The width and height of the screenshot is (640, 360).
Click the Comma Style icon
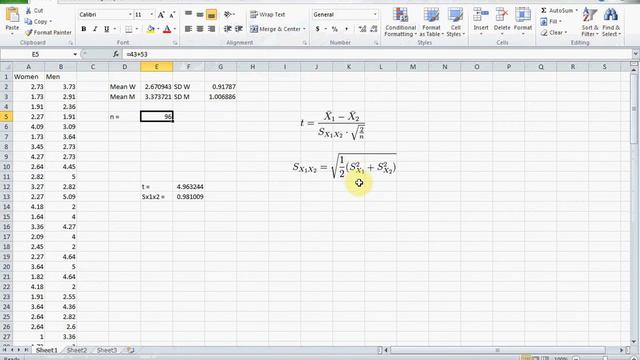346,29
